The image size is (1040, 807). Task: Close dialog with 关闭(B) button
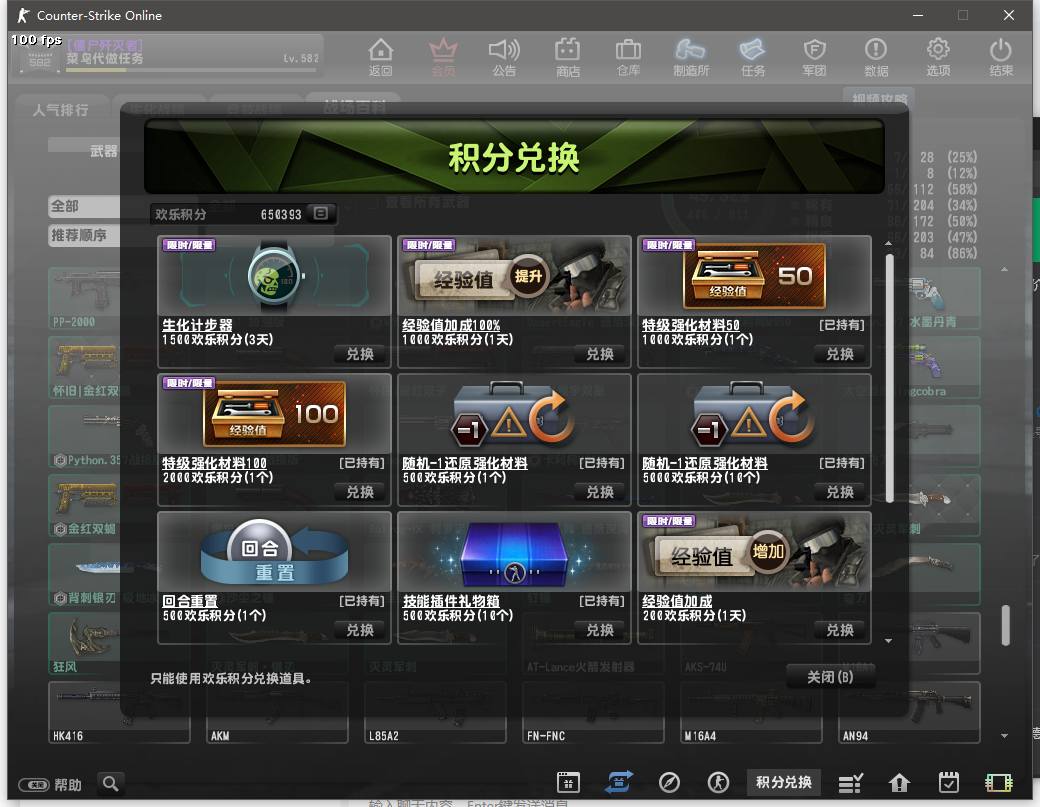(830, 677)
